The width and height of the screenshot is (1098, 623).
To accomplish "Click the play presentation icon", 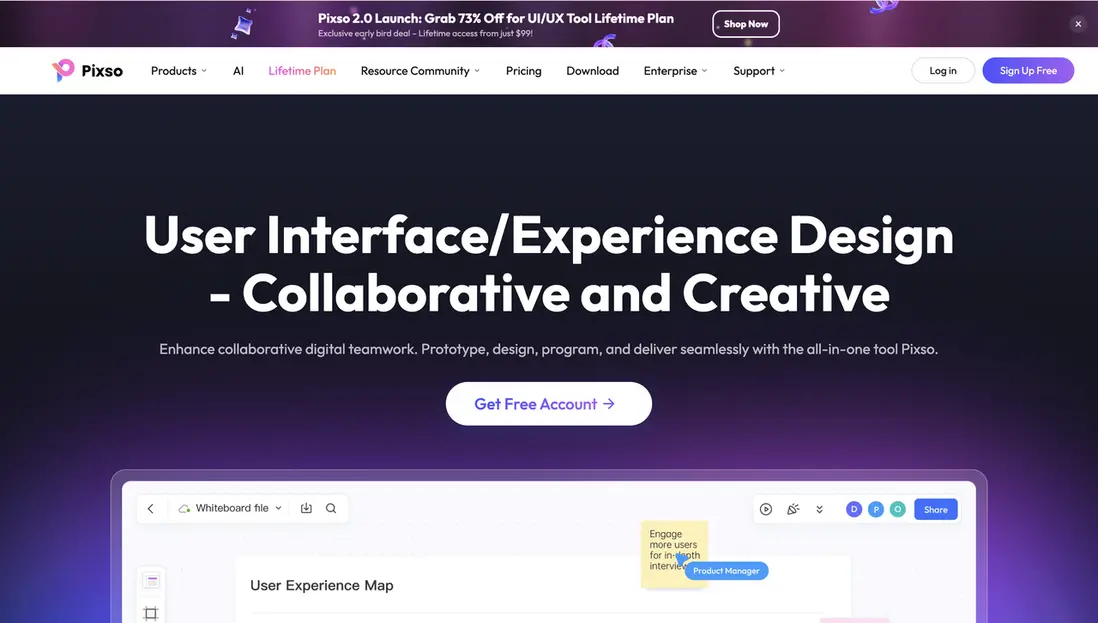I will (766, 510).
